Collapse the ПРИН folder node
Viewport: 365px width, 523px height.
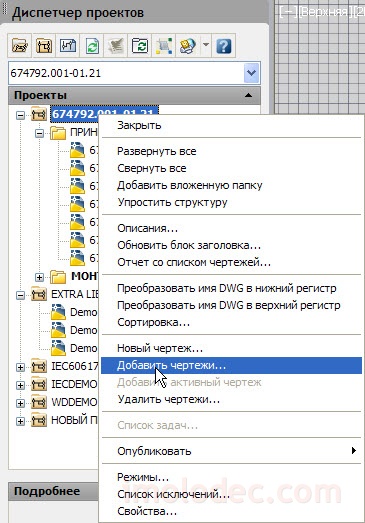[x=39, y=133]
